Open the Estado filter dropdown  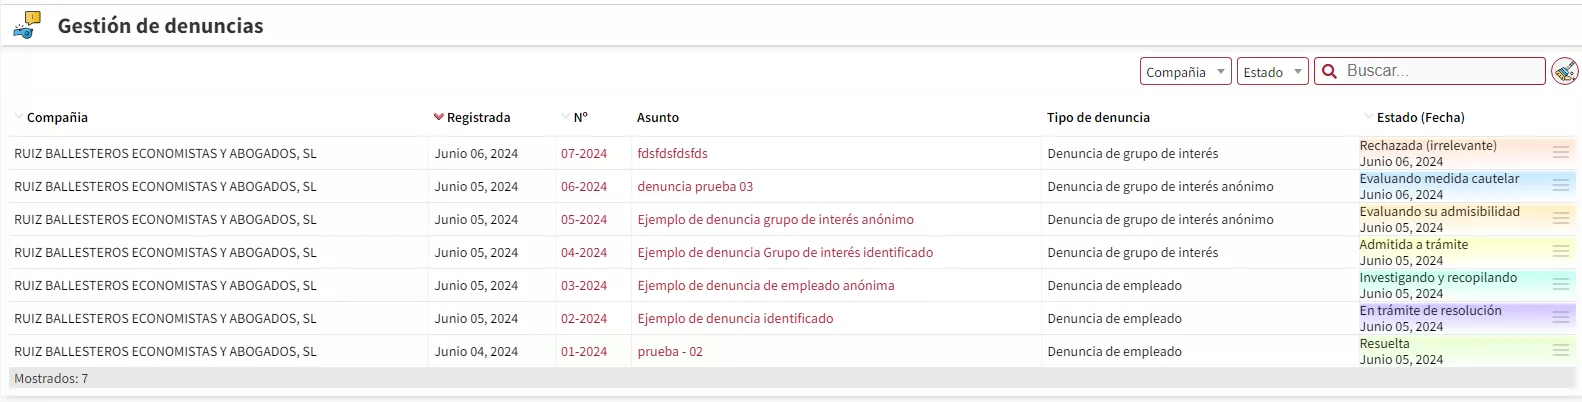click(1272, 71)
